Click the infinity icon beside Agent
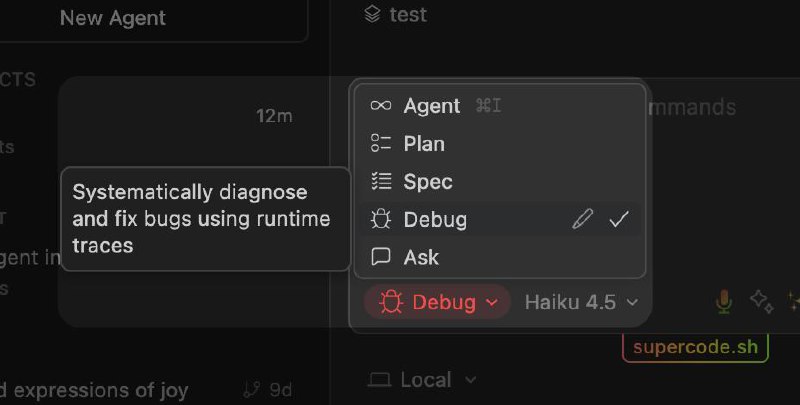Viewport: 800px width, 405px height. (x=380, y=106)
